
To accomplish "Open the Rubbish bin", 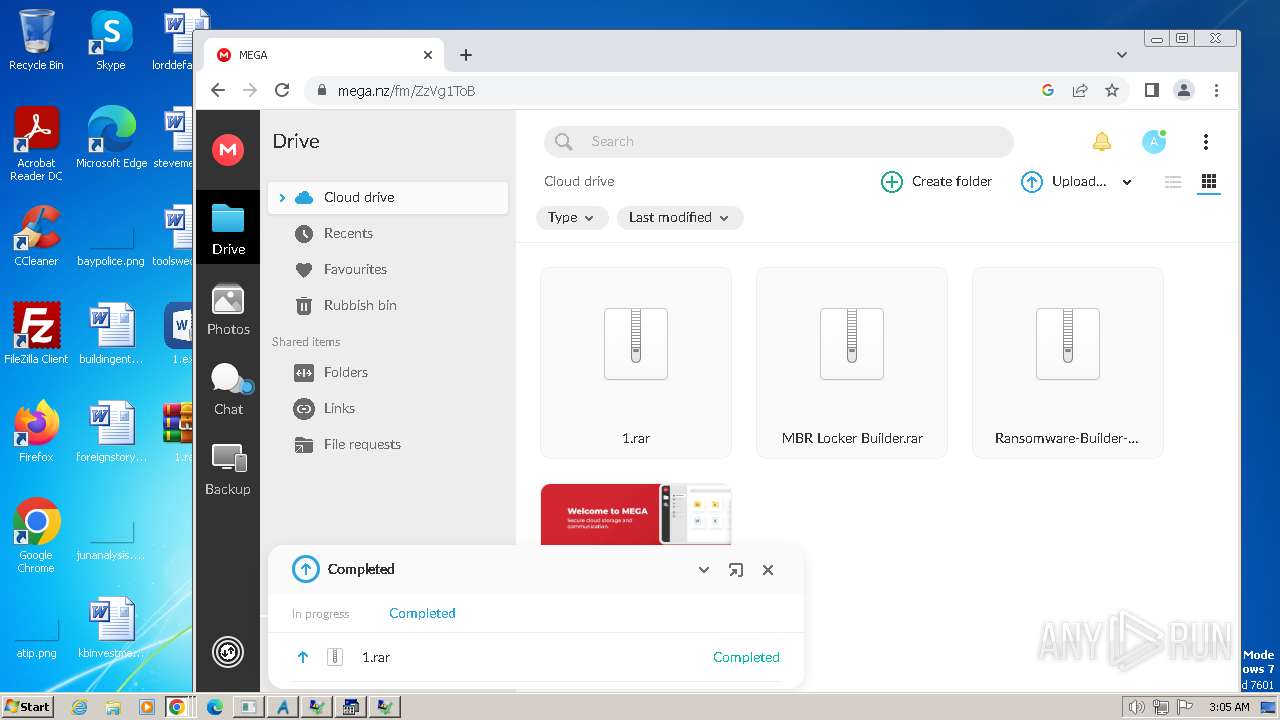I will point(360,305).
